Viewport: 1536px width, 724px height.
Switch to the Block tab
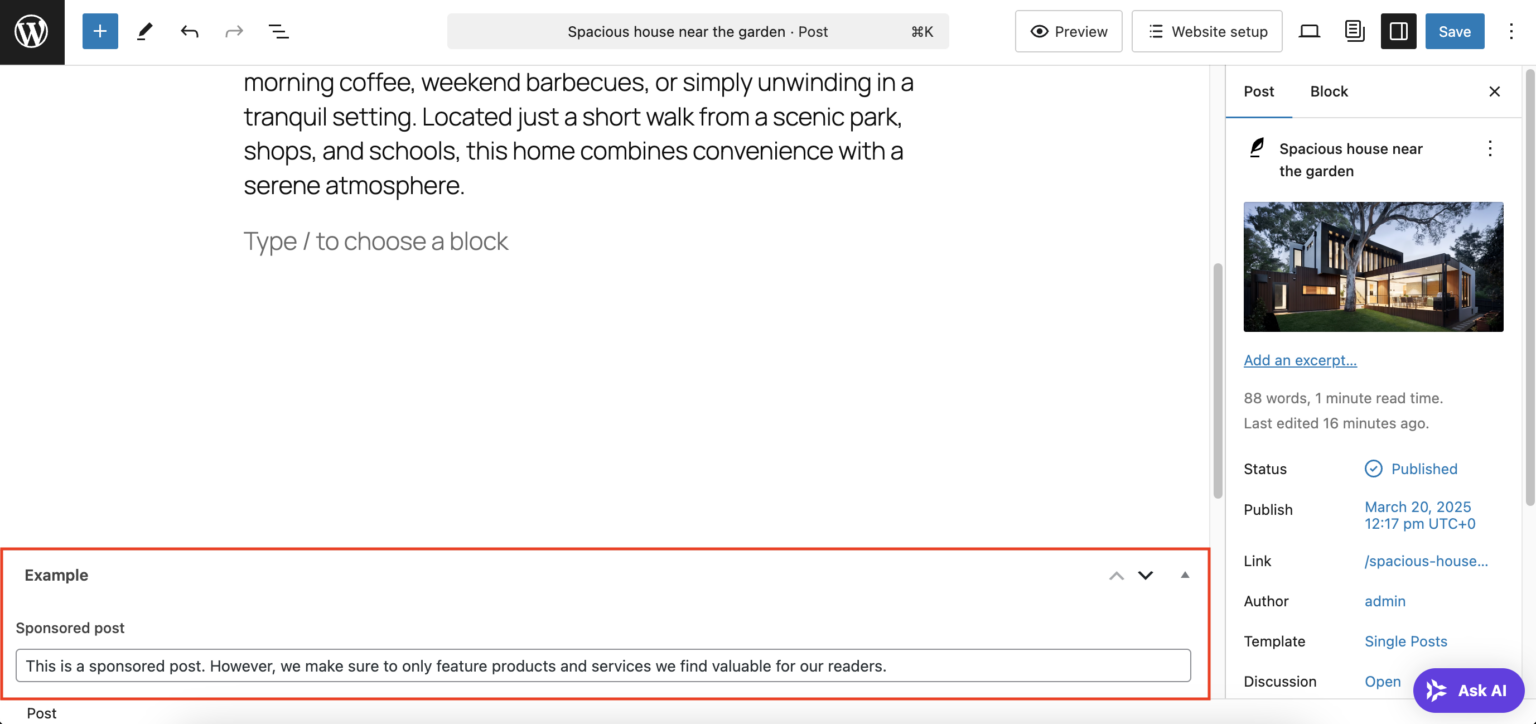pos(1329,91)
